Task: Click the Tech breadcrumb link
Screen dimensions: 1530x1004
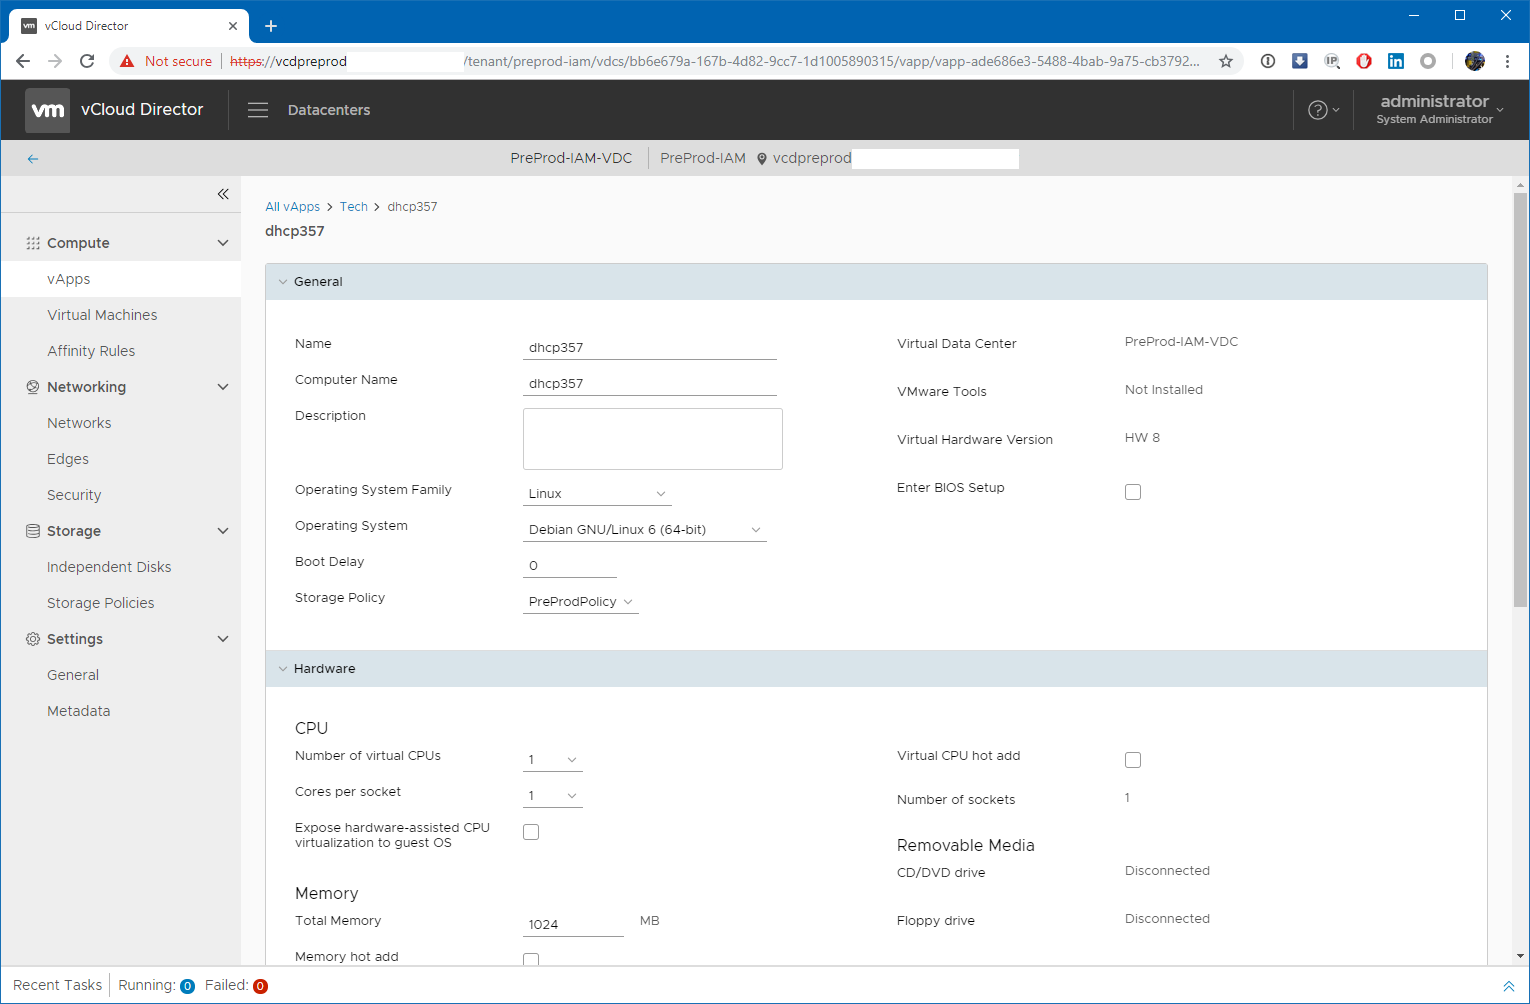Action: click(x=353, y=207)
